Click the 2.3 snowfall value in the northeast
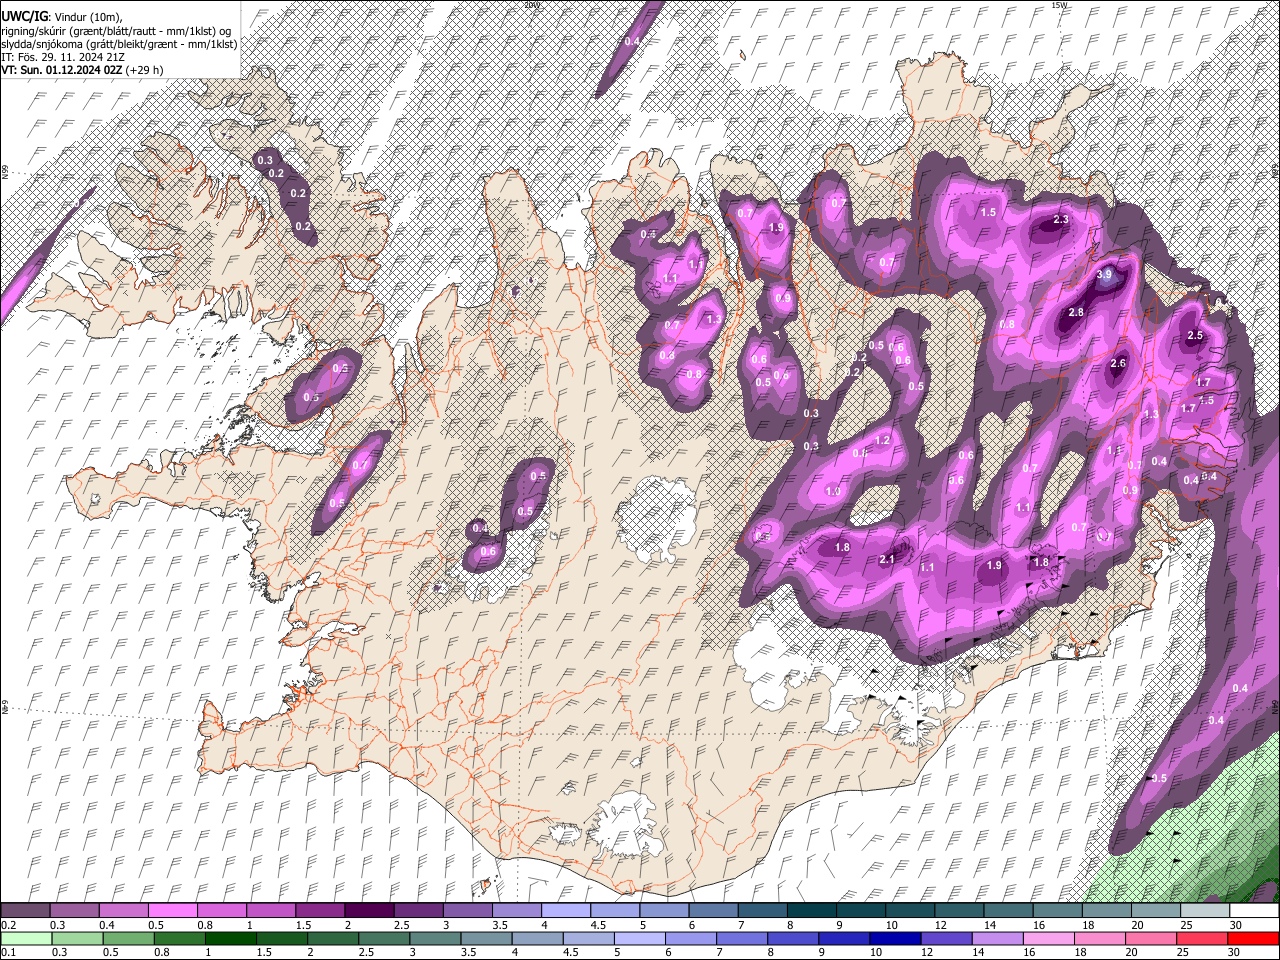1280x960 pixels. point(1061,220)
